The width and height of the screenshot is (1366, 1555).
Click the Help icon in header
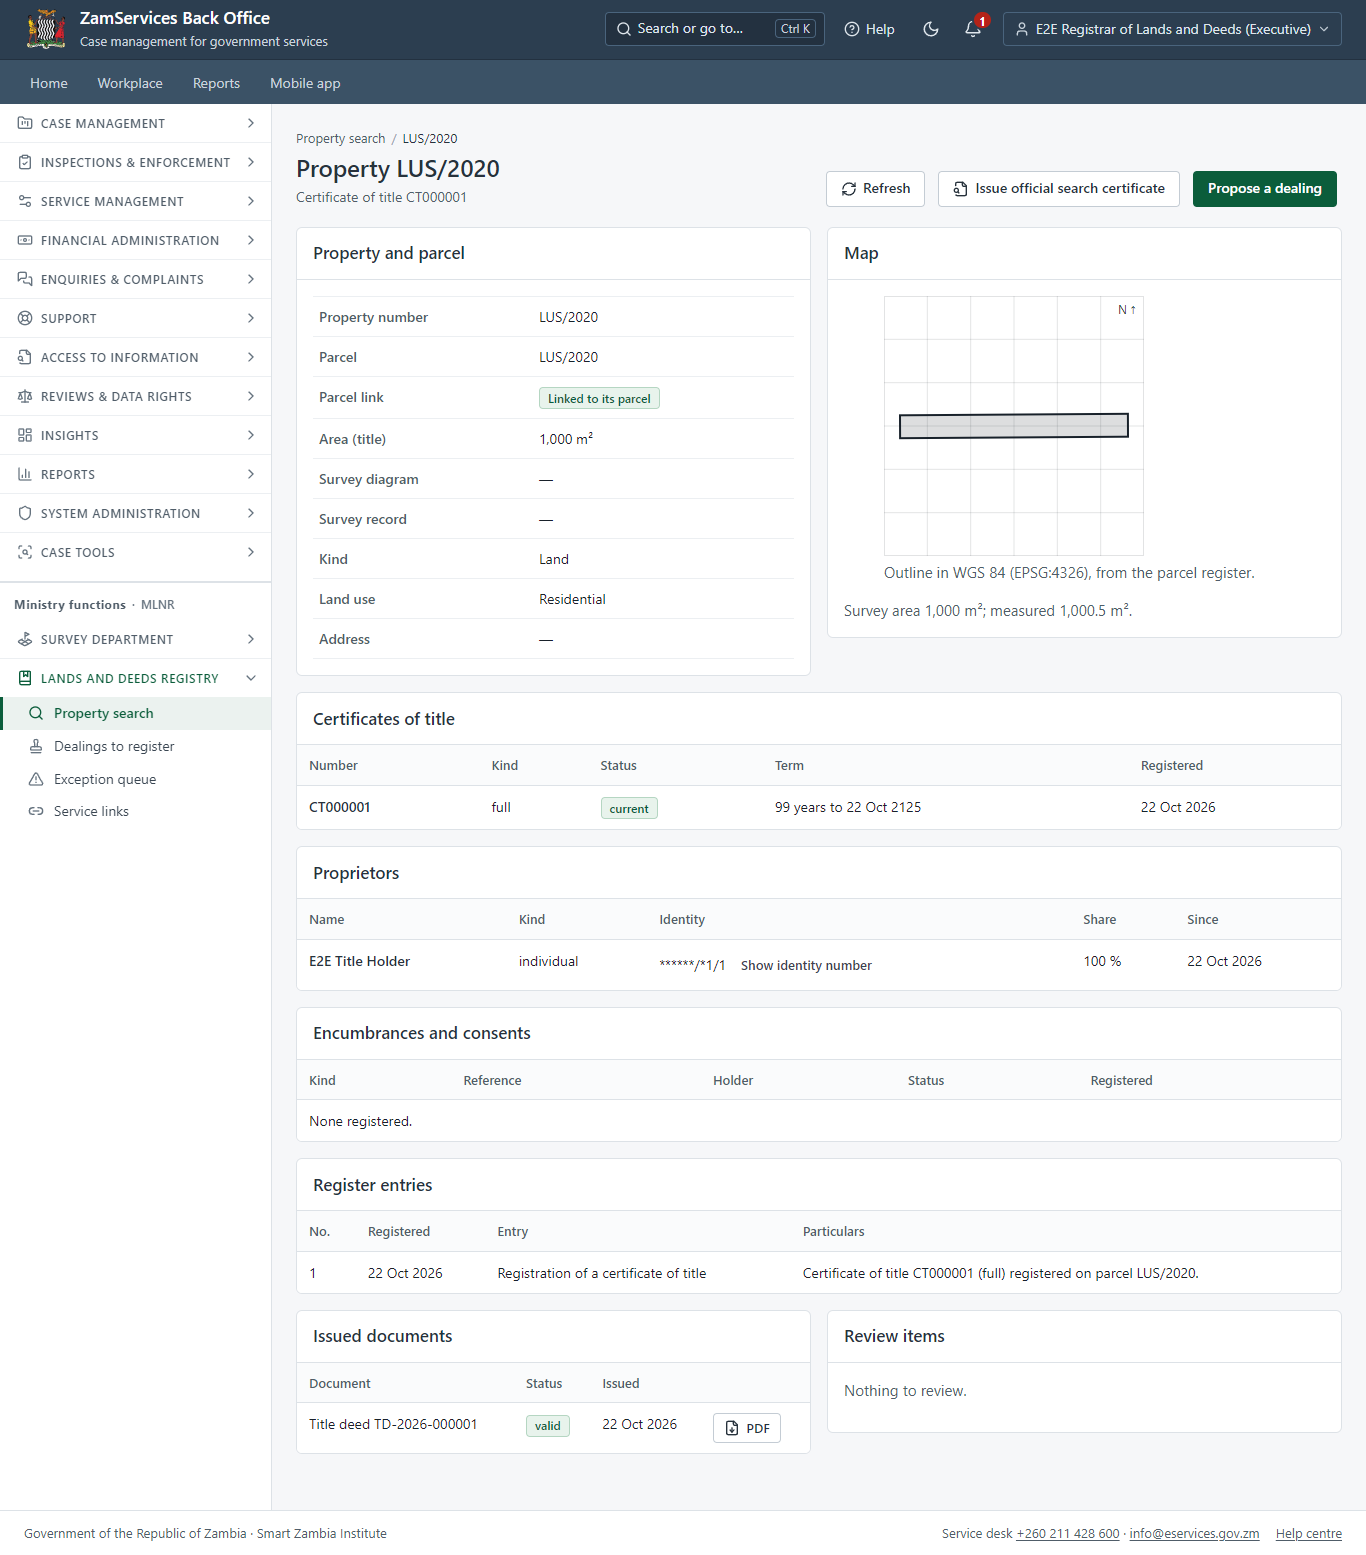point(852,29)
